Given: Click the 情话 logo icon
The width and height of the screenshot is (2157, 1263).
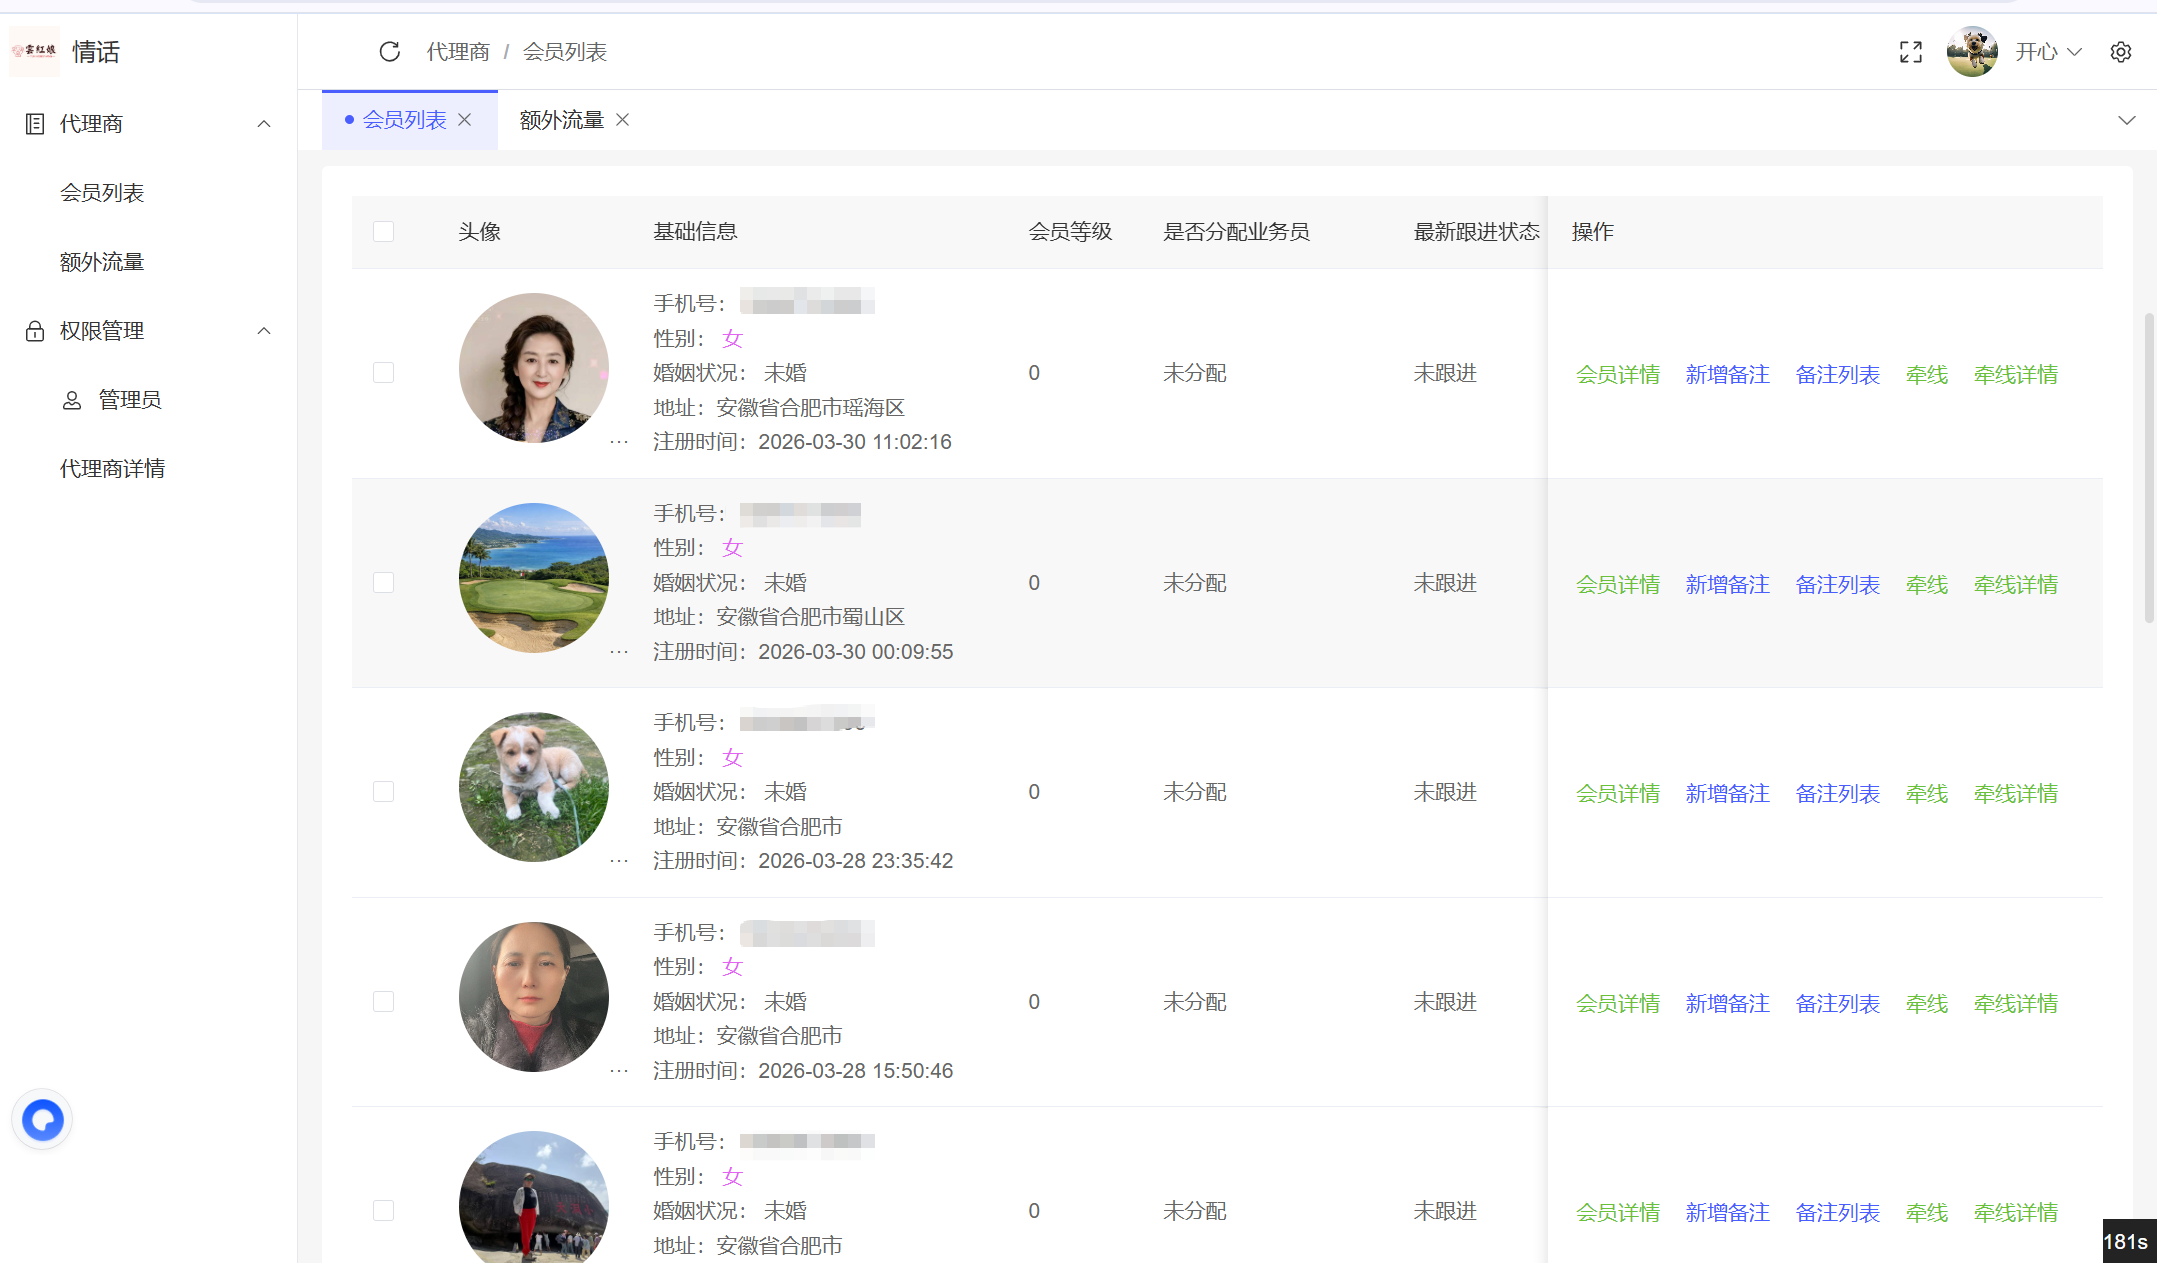Looking at the screenshot, I should click(35, 51).
